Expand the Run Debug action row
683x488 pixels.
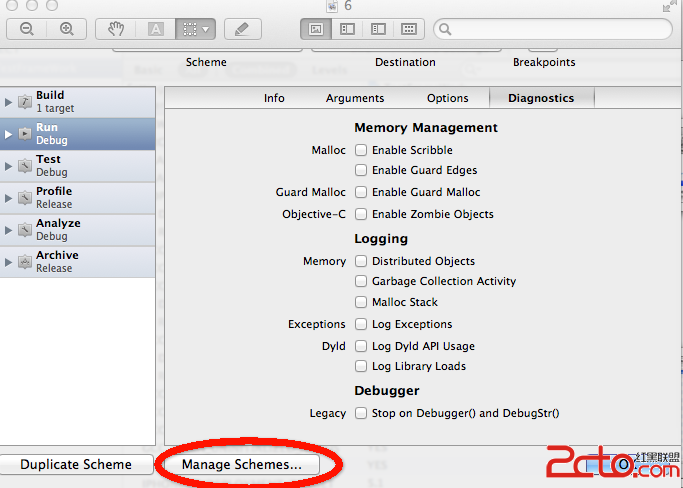(x=8, y=134)
